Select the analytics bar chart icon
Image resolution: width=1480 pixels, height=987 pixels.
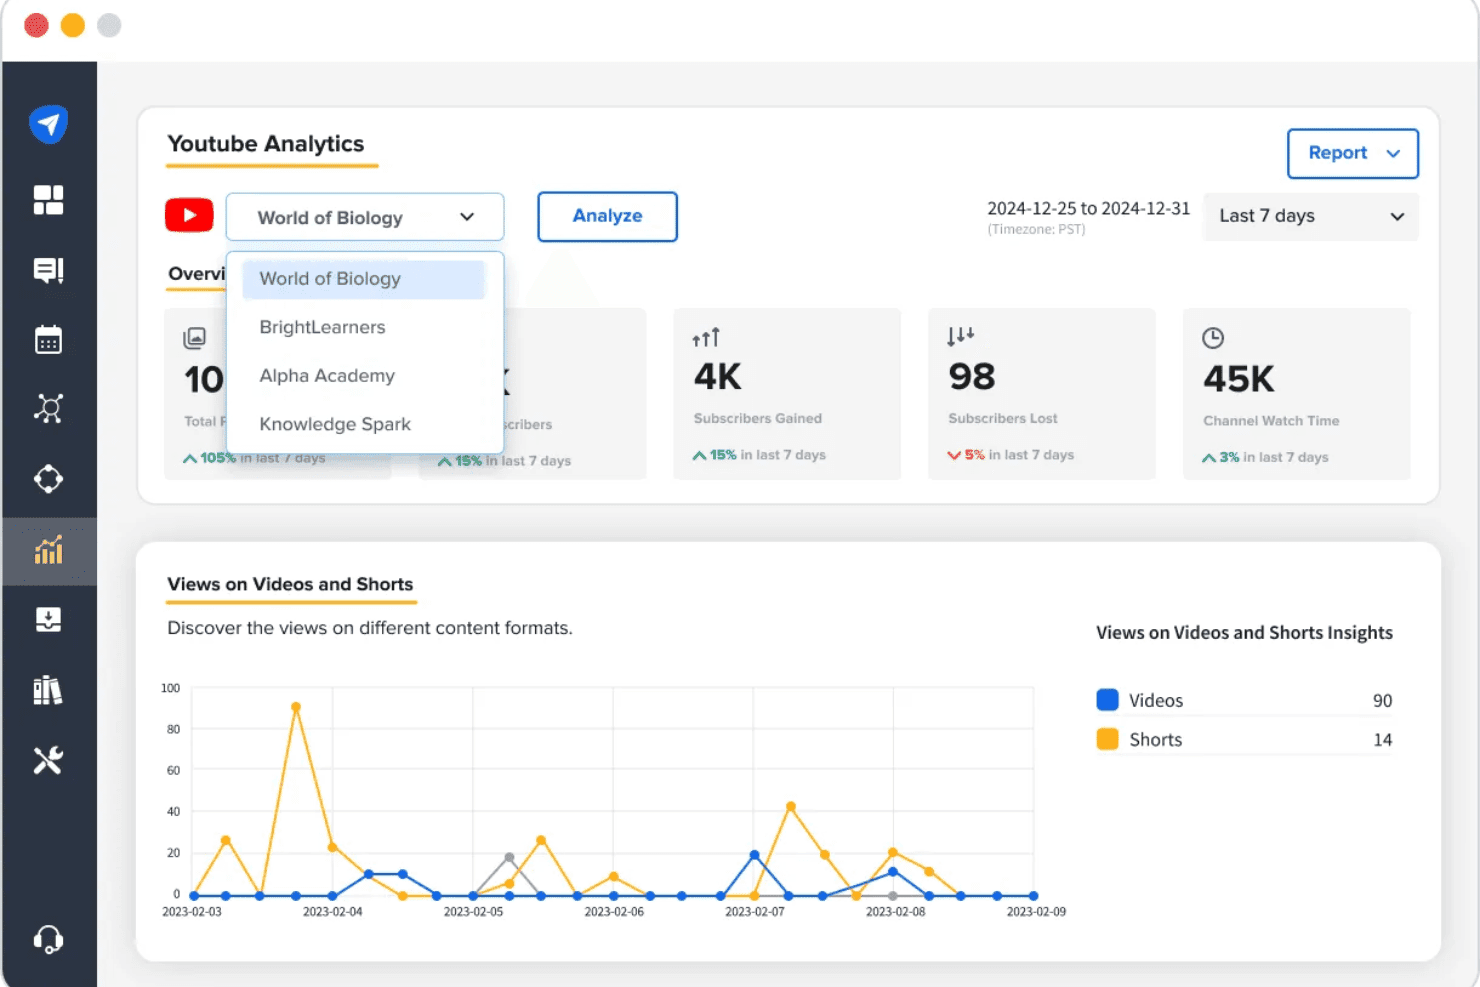[48, 550]
